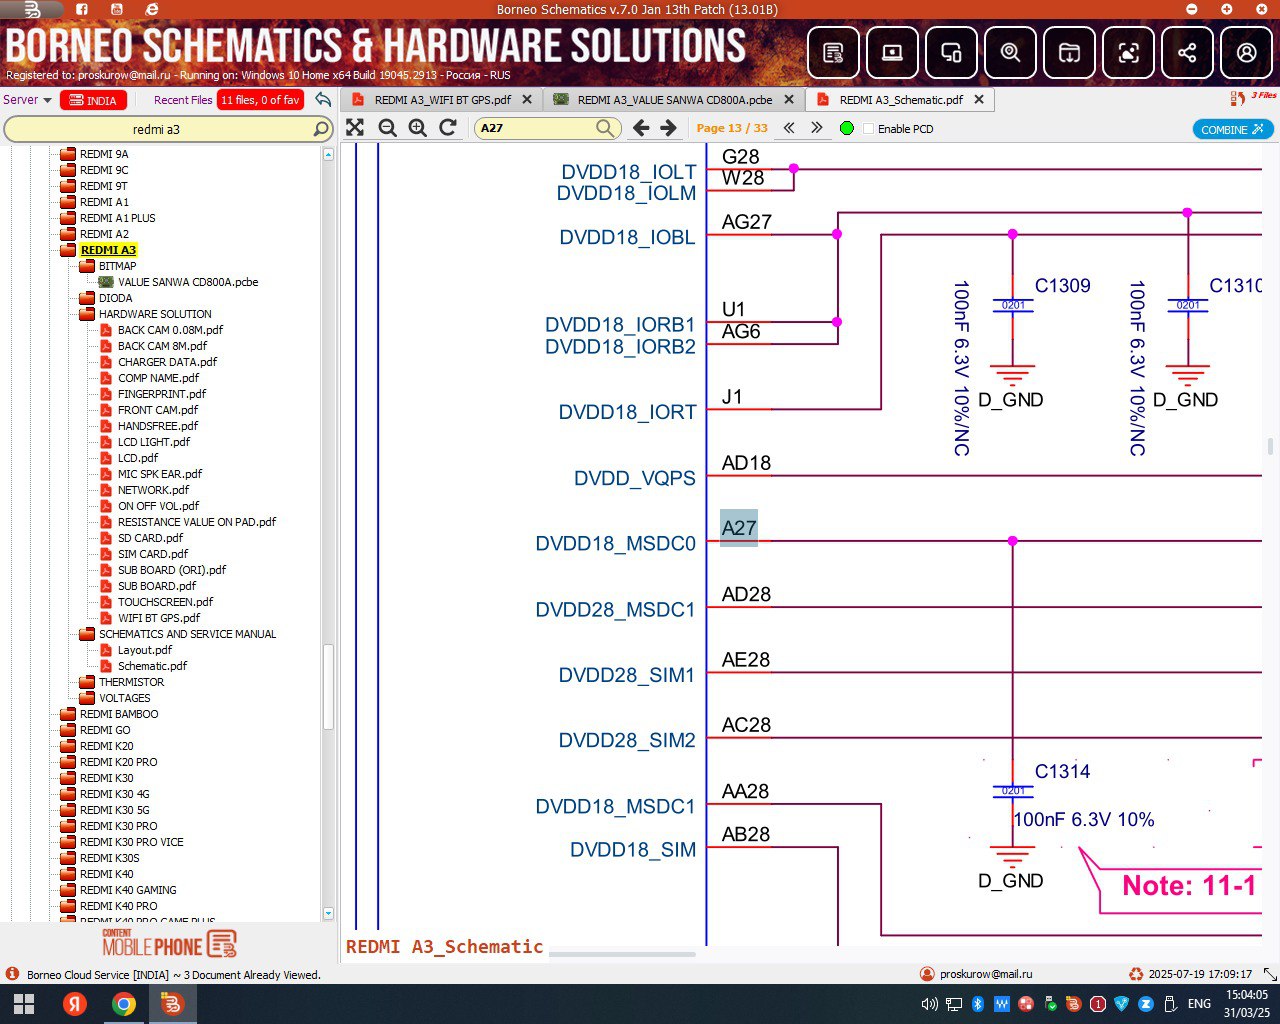The image size is (1280, 1024).
Task: Expand the VOLTAGES folder
Action: coord(87,698)
